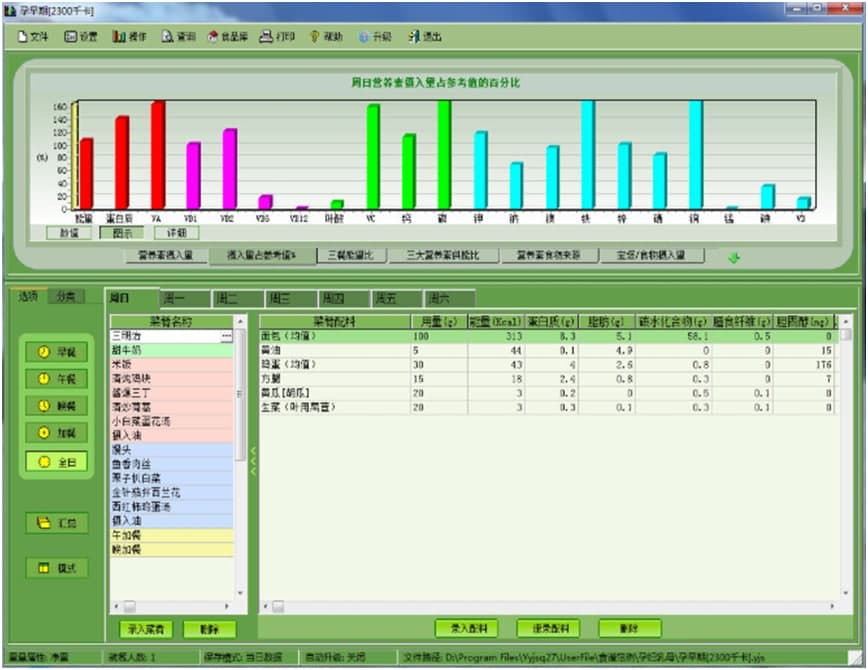Click the 能量(Kcal) column header
Viewport: 868px width, 670px height.
coord(495,322)
